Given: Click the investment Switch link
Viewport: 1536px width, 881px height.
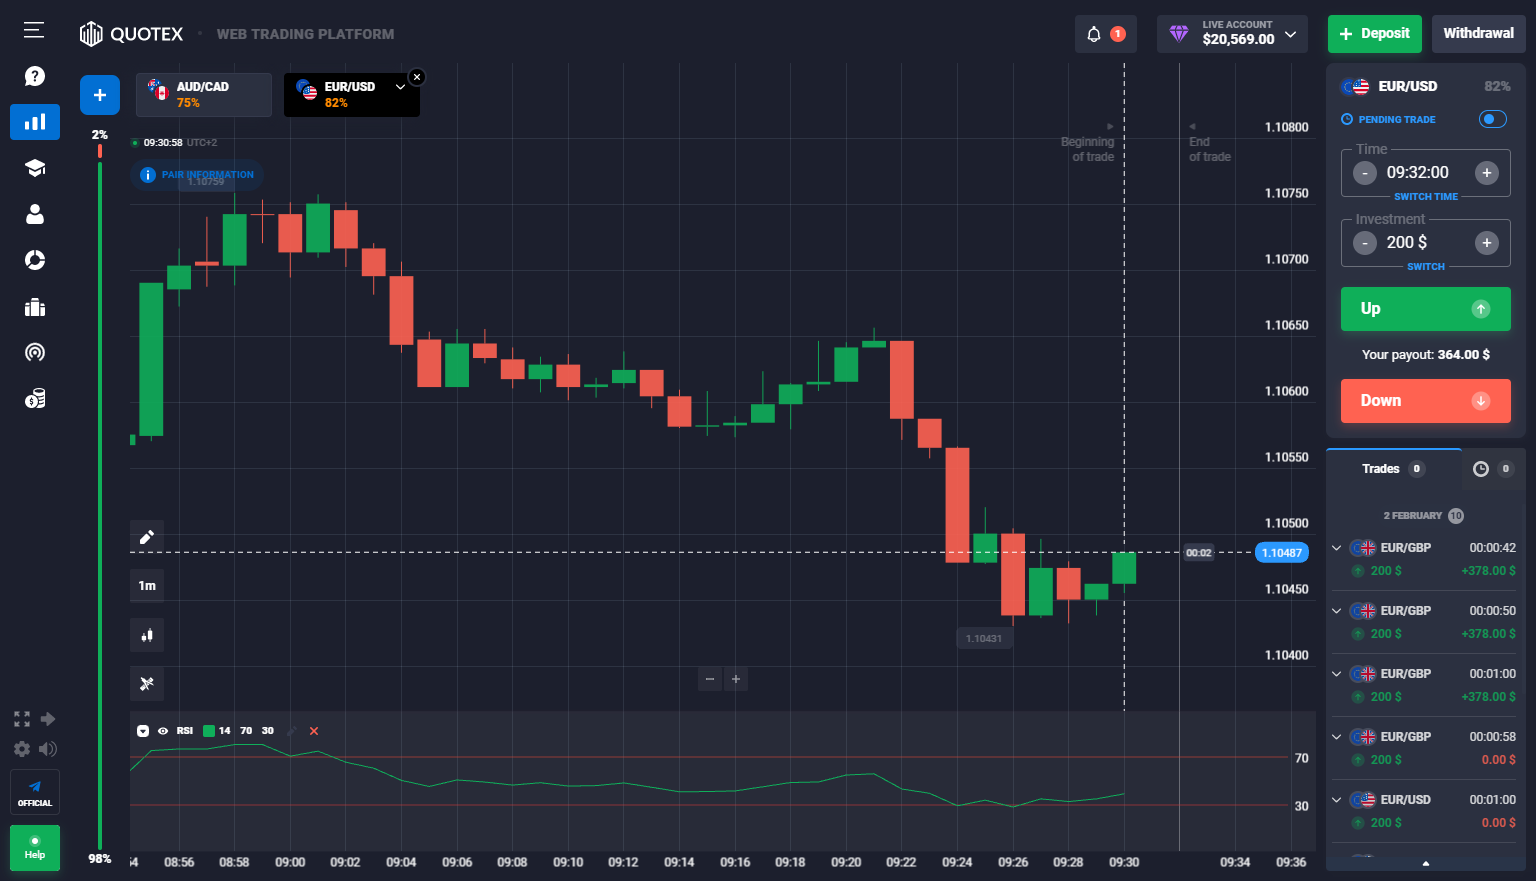Looking at the screenshot, I should click(x=1426, y=267).
